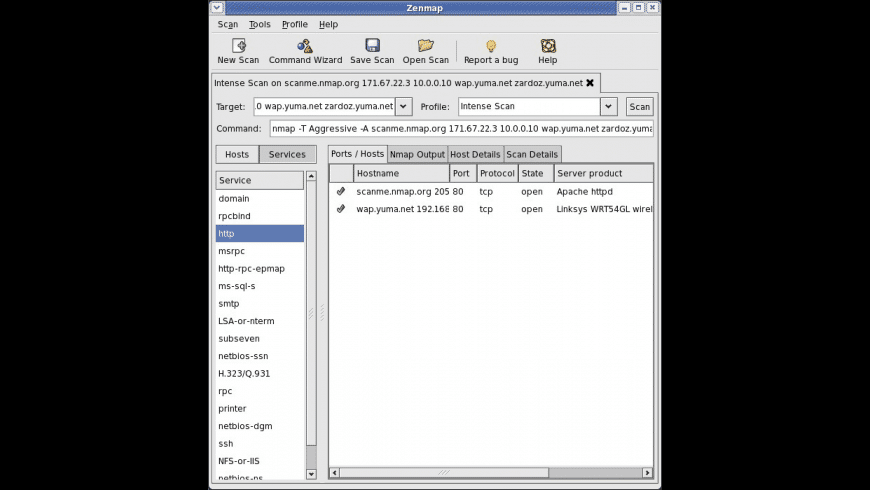Screen dimensions: 870x490
Task: Click the wap.yuma.net hostname cell
Action: [402, 209]
